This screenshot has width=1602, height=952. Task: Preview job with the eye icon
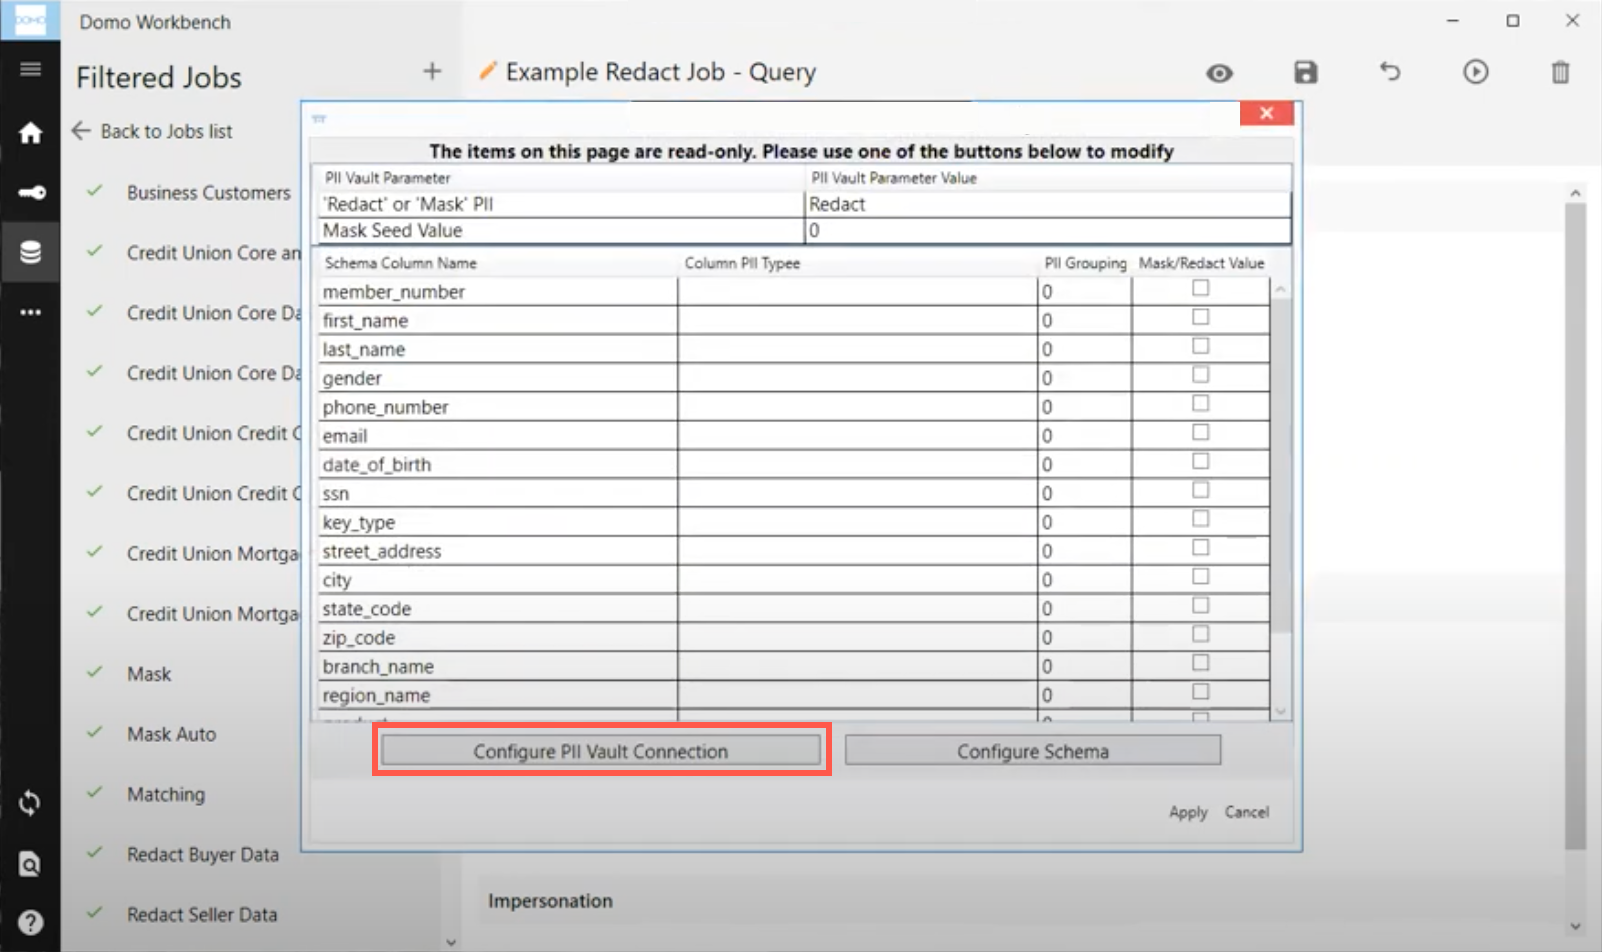tap(1218, 73)
